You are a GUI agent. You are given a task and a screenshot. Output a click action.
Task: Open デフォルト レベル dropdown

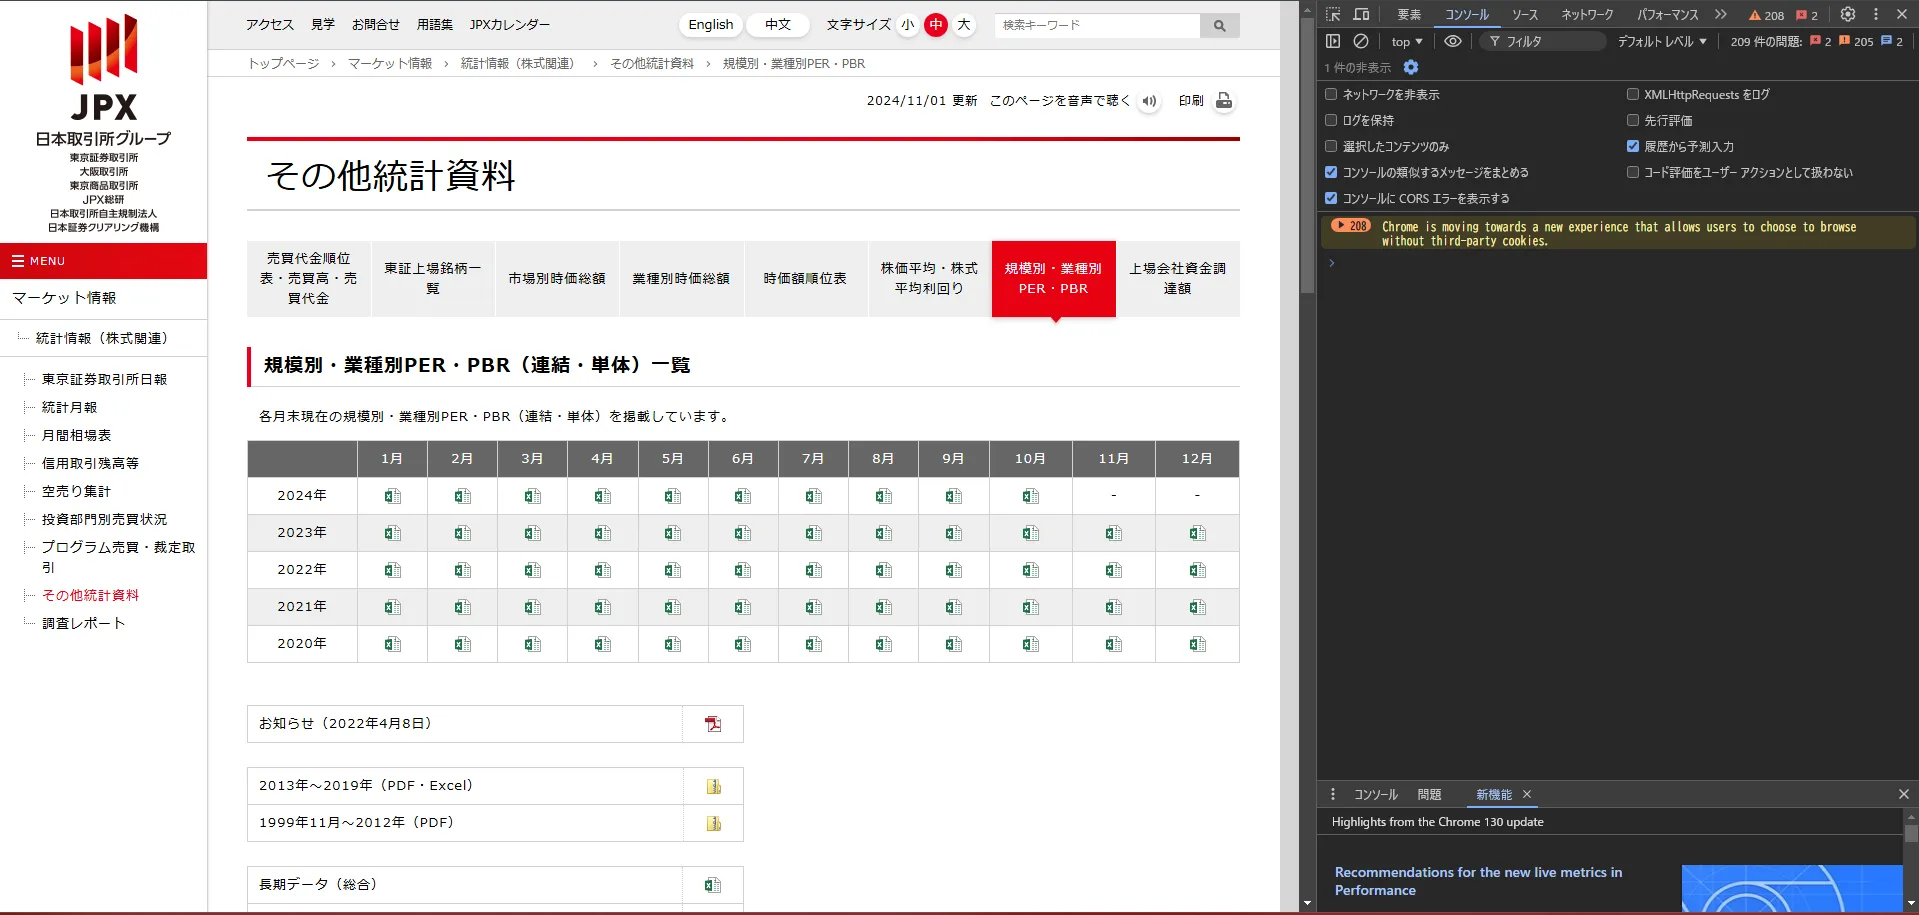tap(1662, 41)
